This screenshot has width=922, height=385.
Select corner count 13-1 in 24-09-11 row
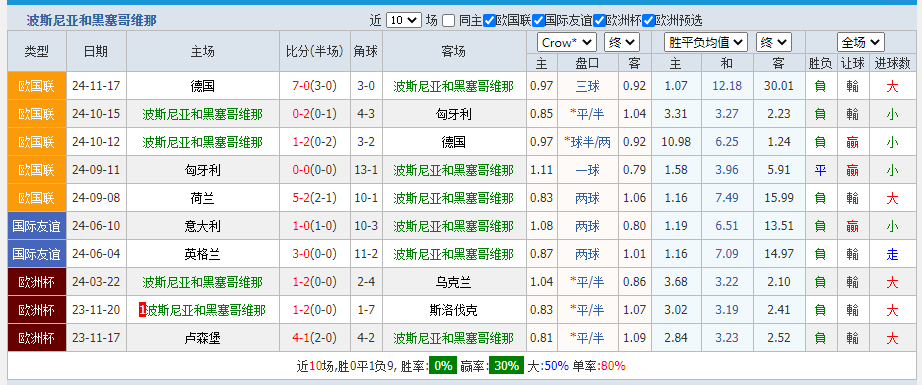366,170
